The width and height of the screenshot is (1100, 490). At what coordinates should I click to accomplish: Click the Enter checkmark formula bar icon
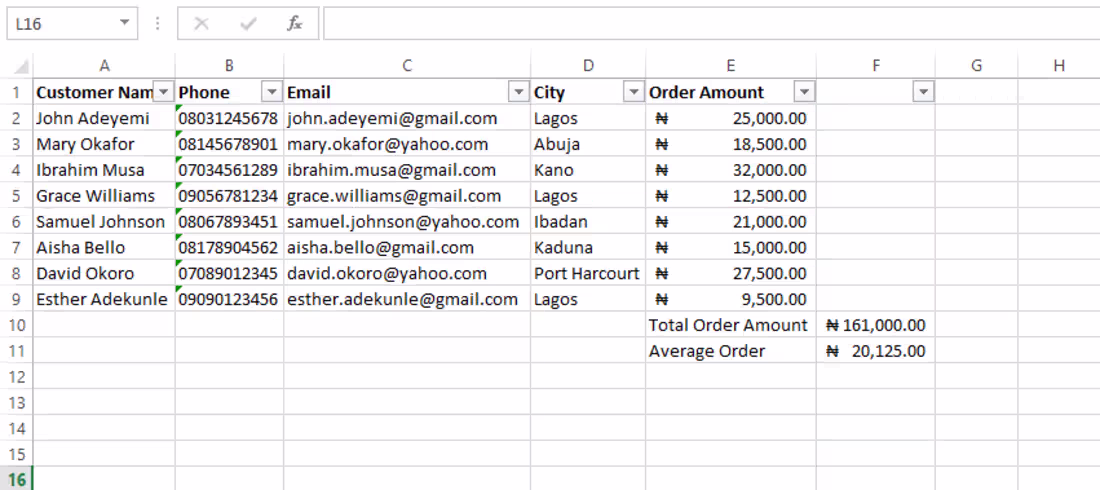pos(248,24)
